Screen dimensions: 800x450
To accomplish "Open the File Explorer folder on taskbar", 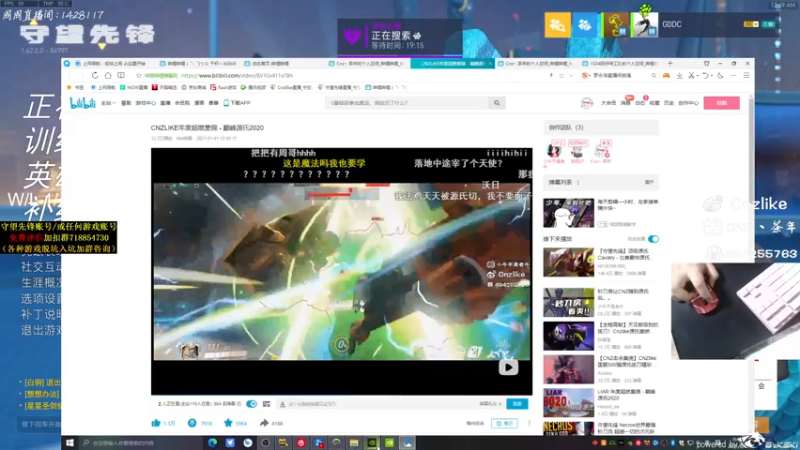I will click(354, 443).
